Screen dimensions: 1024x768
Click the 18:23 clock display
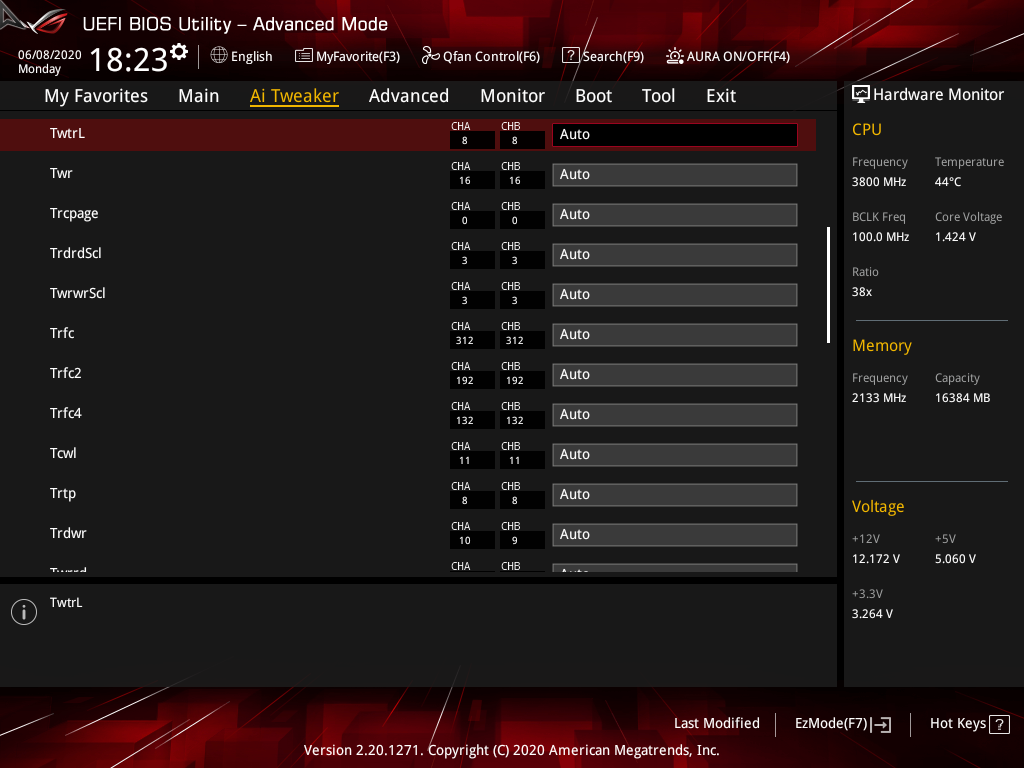[x=129, y=59]
